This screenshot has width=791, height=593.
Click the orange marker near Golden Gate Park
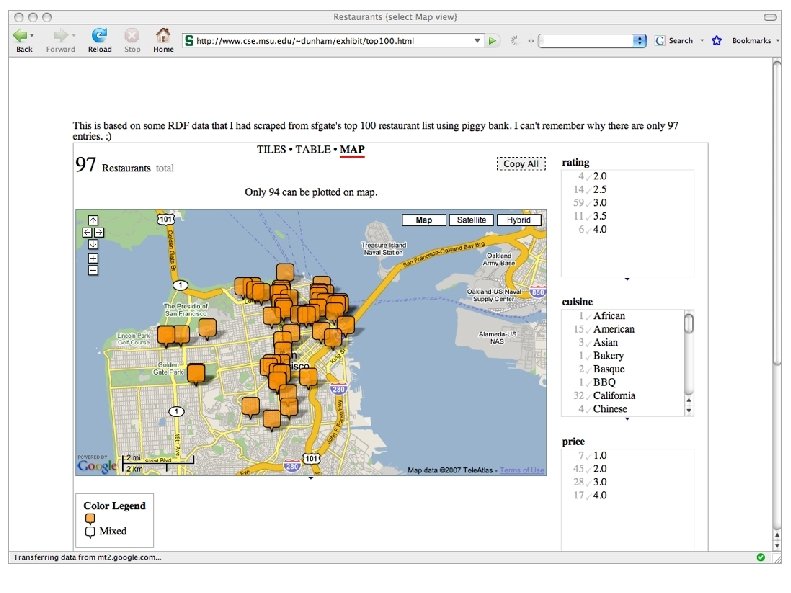pyautogui.click(x=196, y=373)
